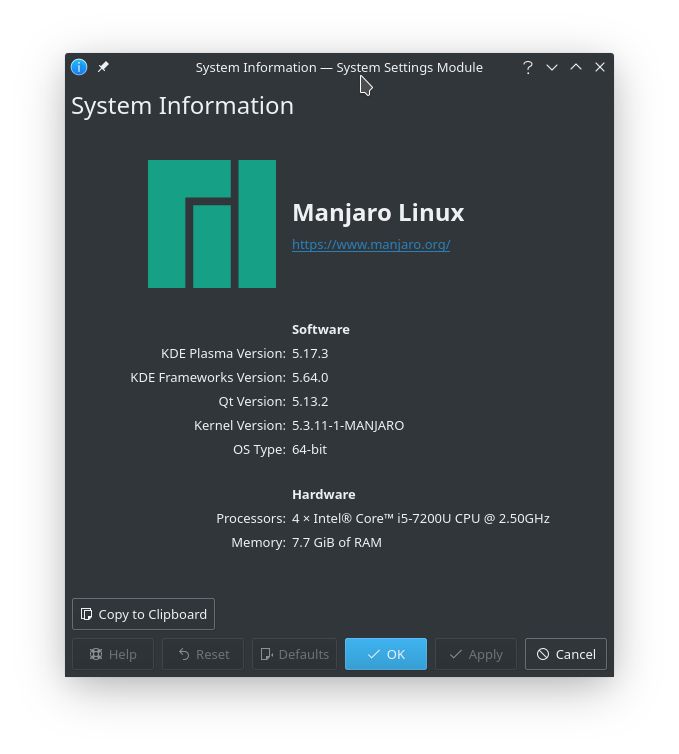Dismiss the dialog with Cancel
Screen dimensions: 679x754
566,654
